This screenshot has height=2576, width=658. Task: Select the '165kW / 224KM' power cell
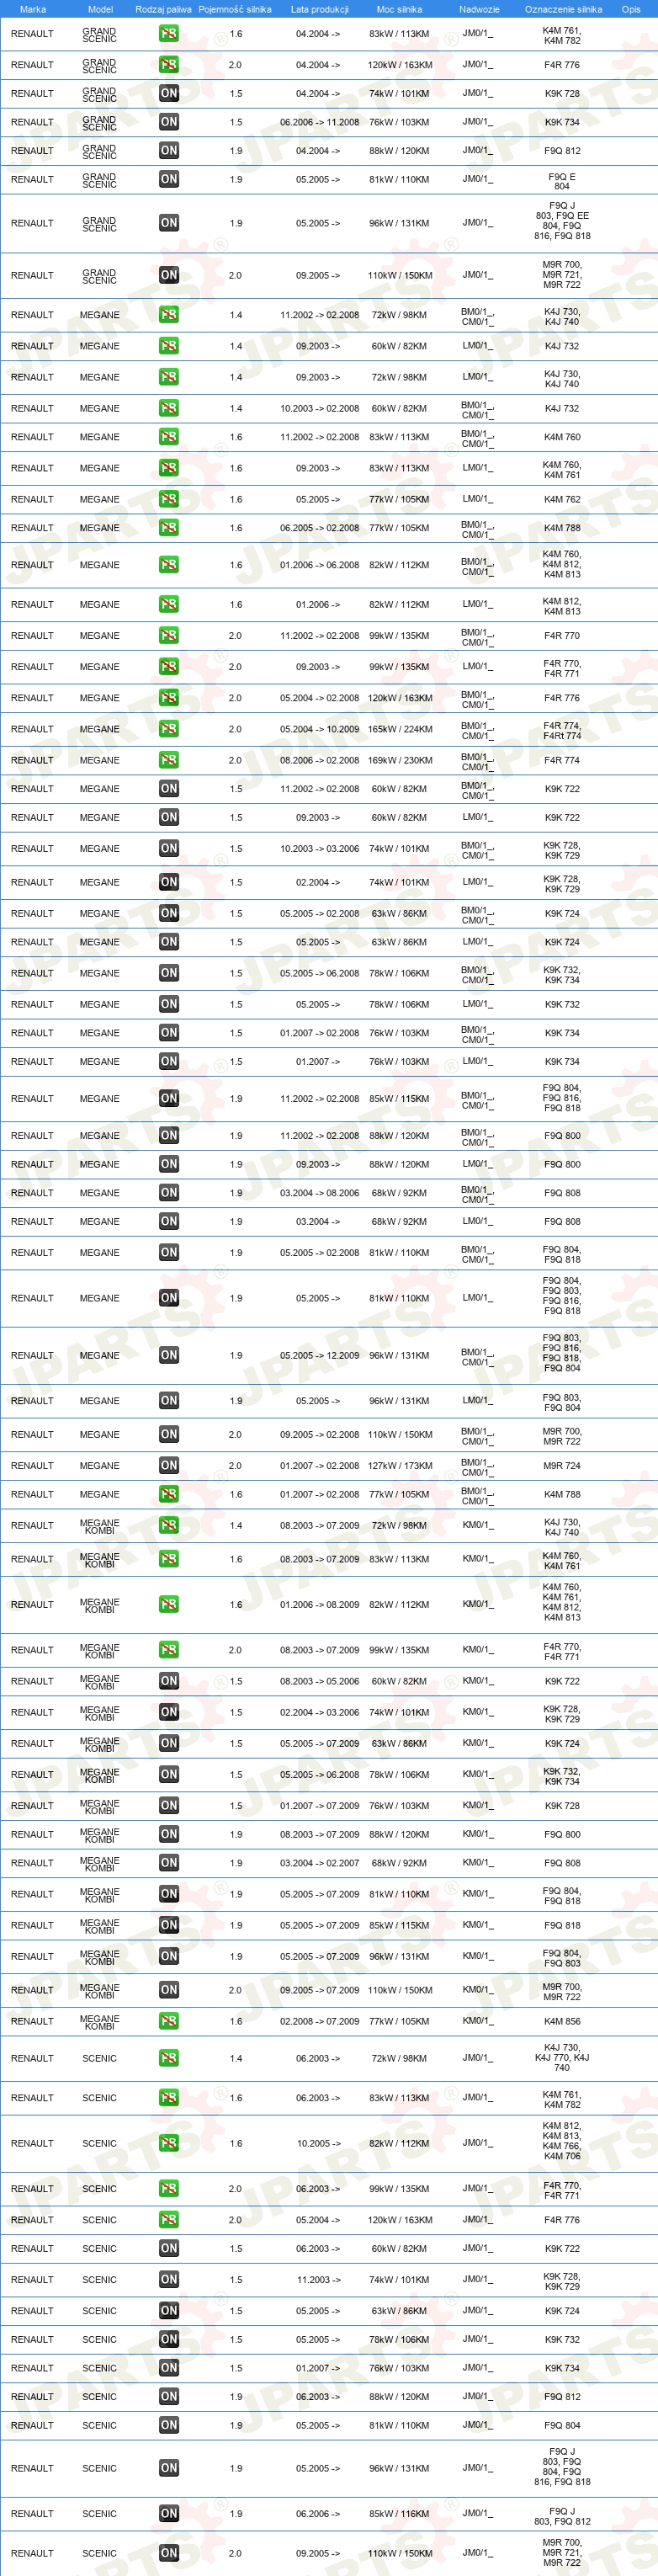[x=399, y=729]
